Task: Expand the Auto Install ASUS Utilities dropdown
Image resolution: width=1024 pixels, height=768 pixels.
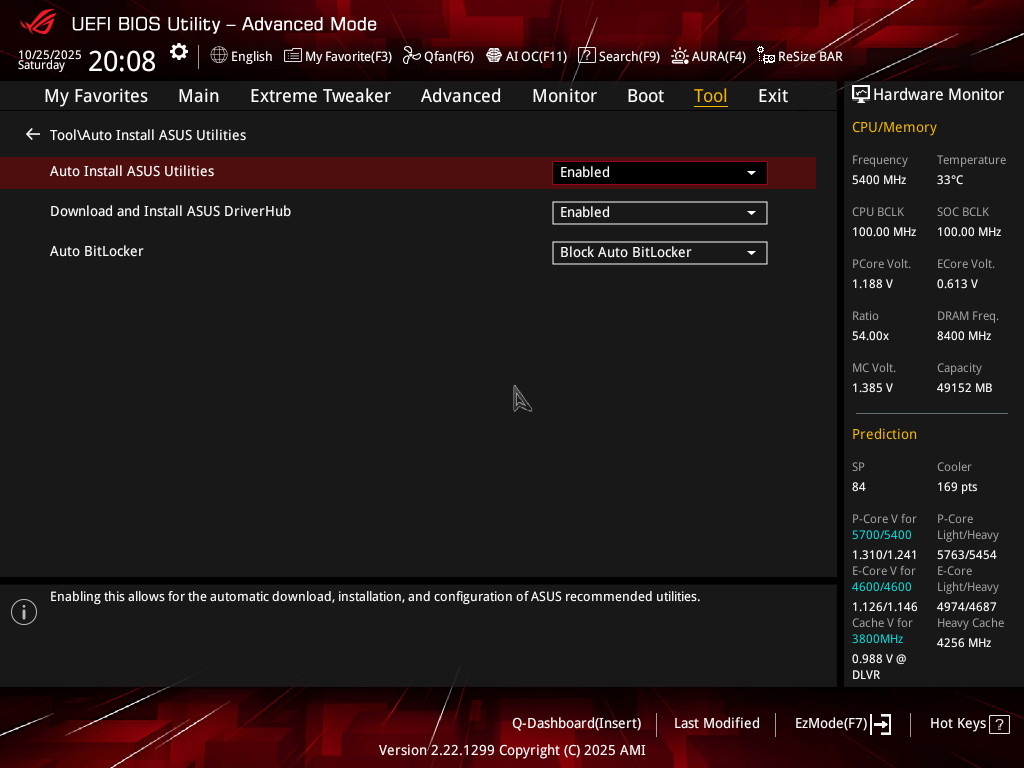Action: (659, 172)
